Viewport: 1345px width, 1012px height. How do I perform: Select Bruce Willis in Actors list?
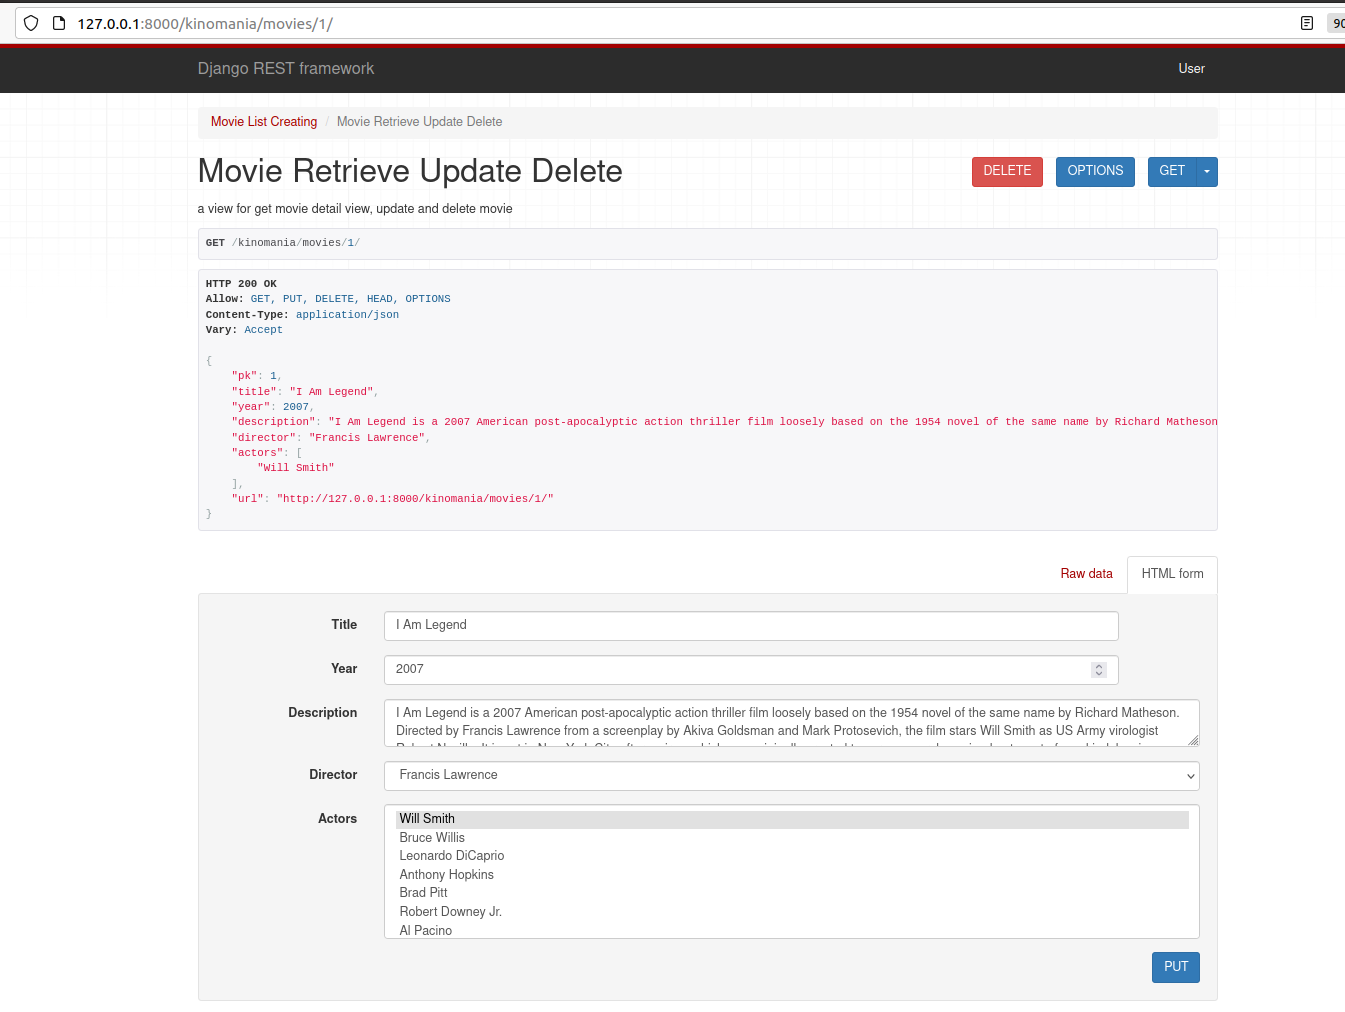[792, 838]
